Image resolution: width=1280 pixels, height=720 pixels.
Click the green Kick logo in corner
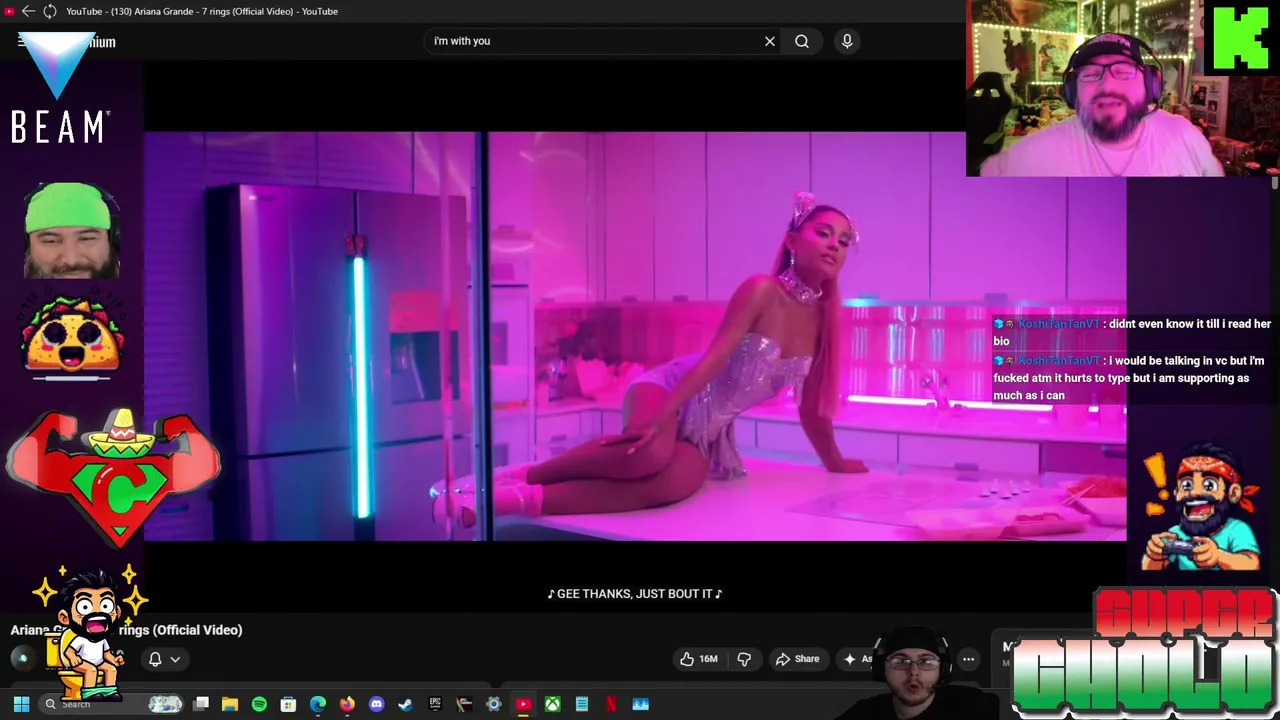point(1241,39)
